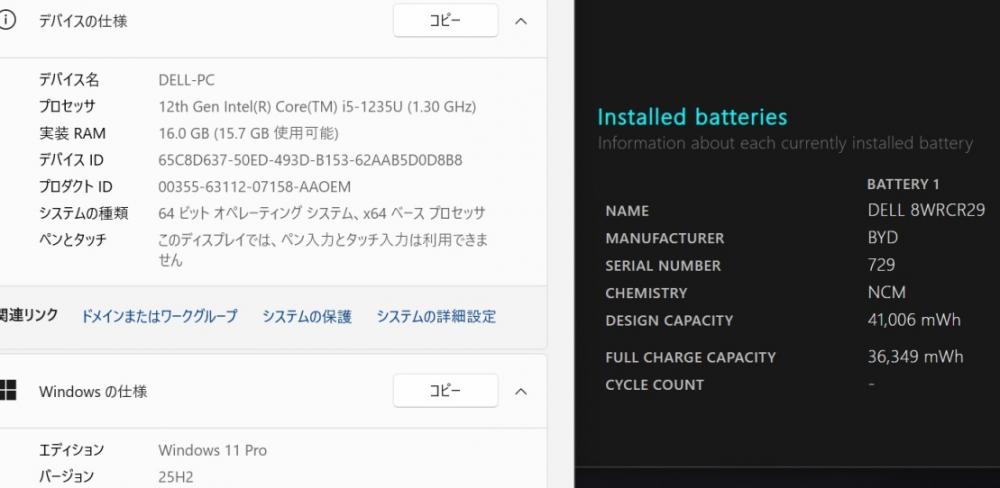
Task: Collapse the Windows の仕様 section chevron
Action: tap(521, 391)
